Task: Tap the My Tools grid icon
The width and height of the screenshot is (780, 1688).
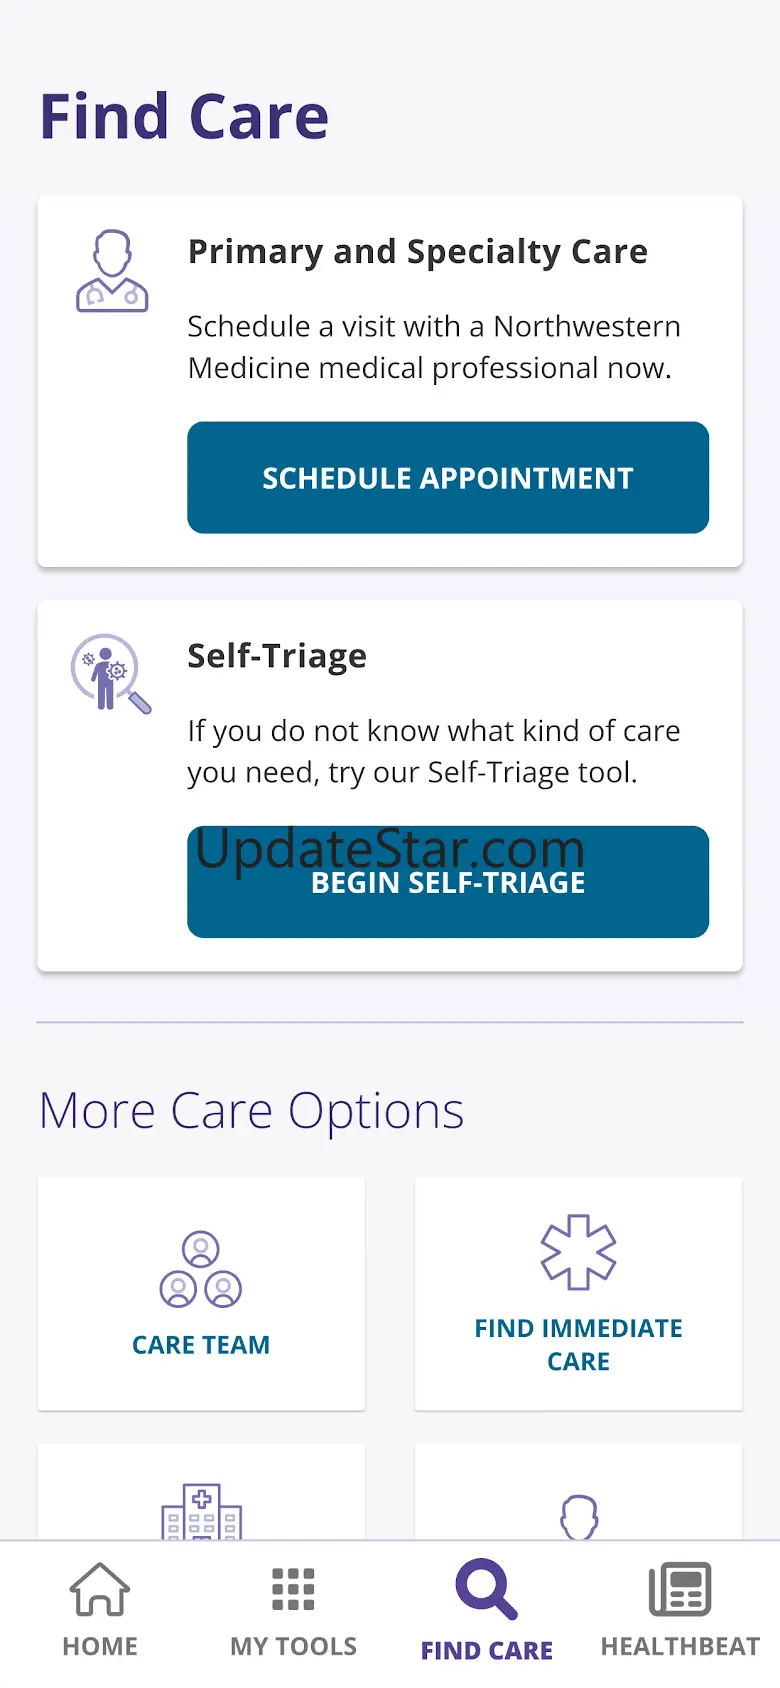Action: (293, 1589)
